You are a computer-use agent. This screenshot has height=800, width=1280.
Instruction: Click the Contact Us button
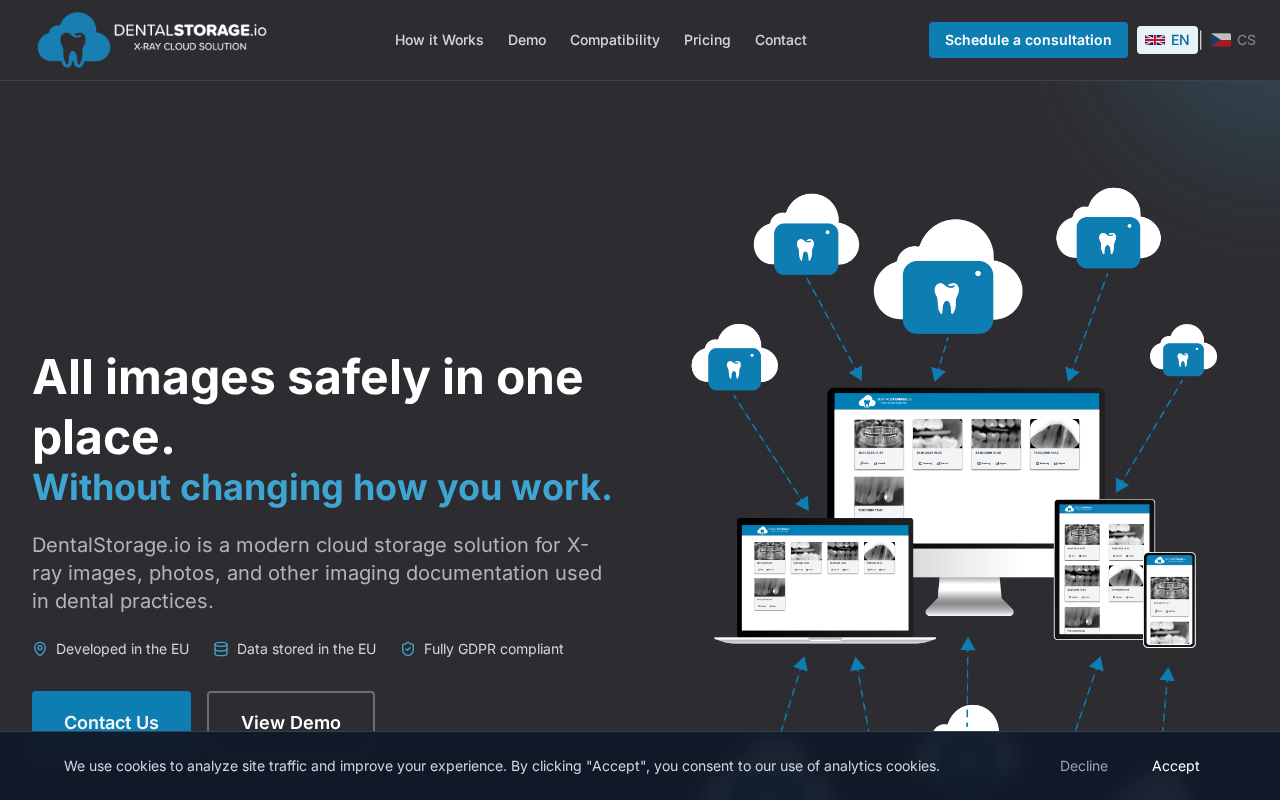tap(111, 722)
